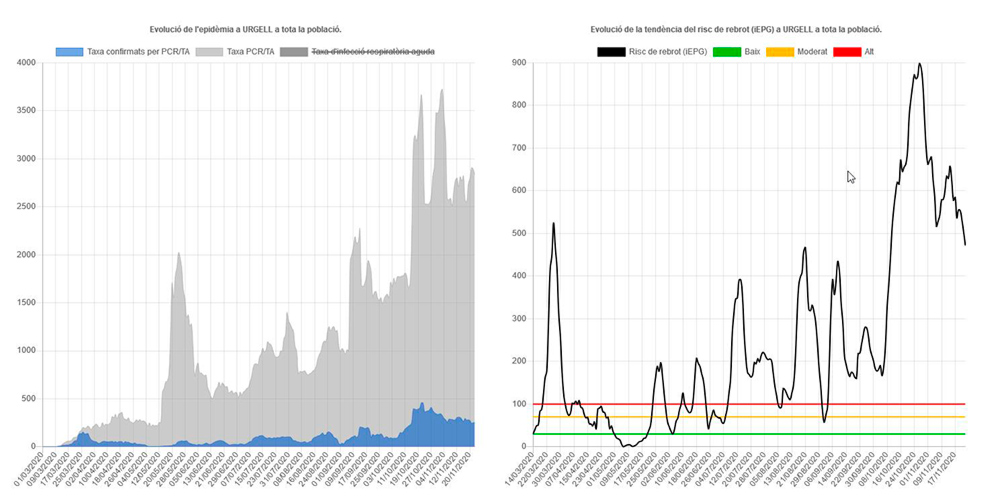Image resolution: width=1000 pixels, height=504 pixels.
Task: Click the 900 label on the right chart axis
Action: pos(519,63)
